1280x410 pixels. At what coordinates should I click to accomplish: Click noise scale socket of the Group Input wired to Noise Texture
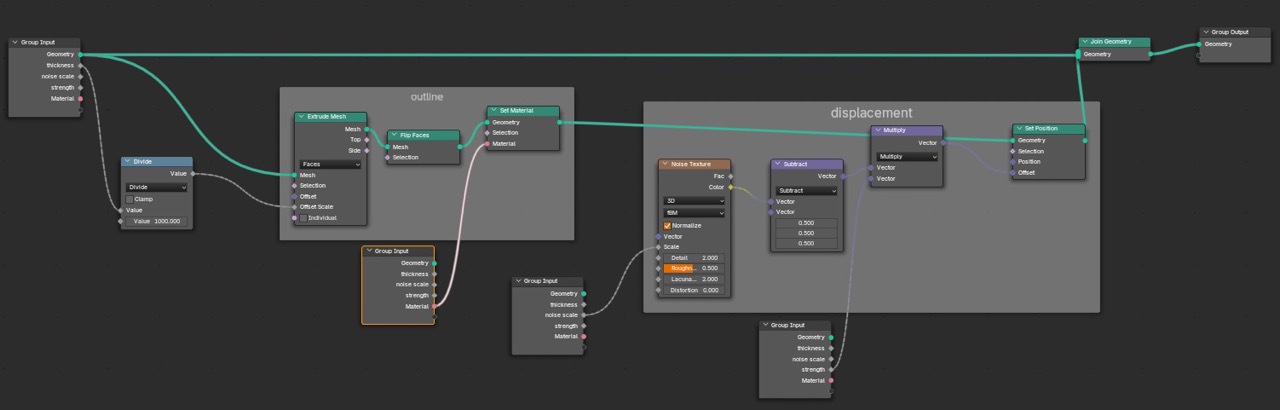click(584, 315)
